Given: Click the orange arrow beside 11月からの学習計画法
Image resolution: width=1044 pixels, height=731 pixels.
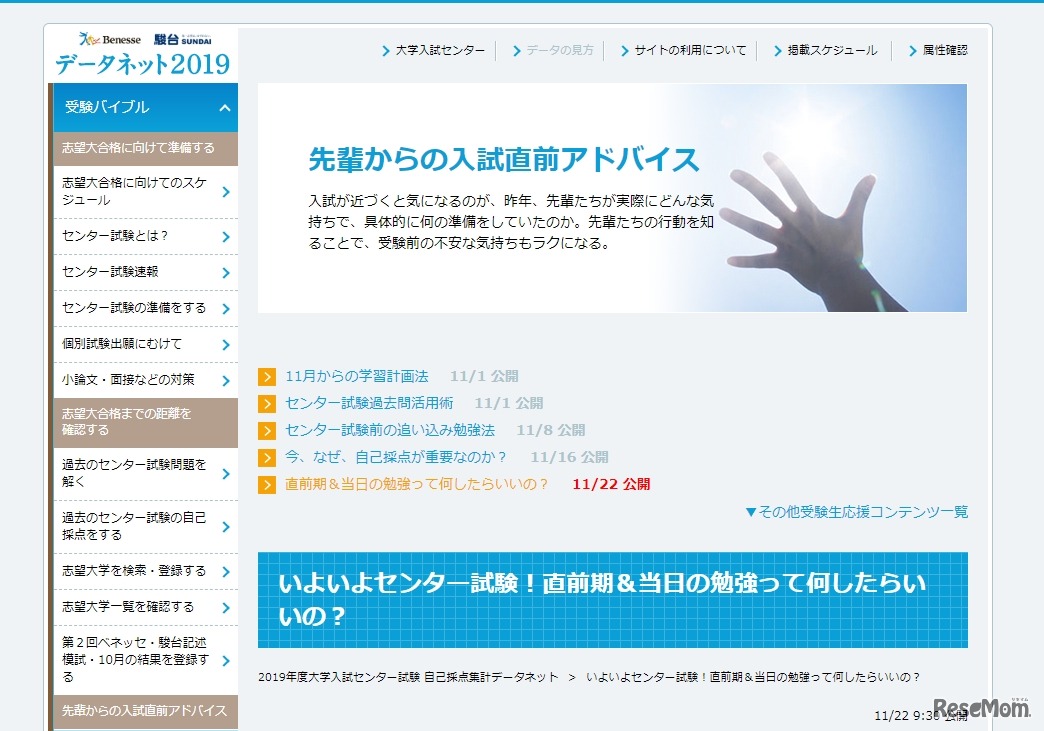Looking at the screenshot, I should tap(267, 377).
